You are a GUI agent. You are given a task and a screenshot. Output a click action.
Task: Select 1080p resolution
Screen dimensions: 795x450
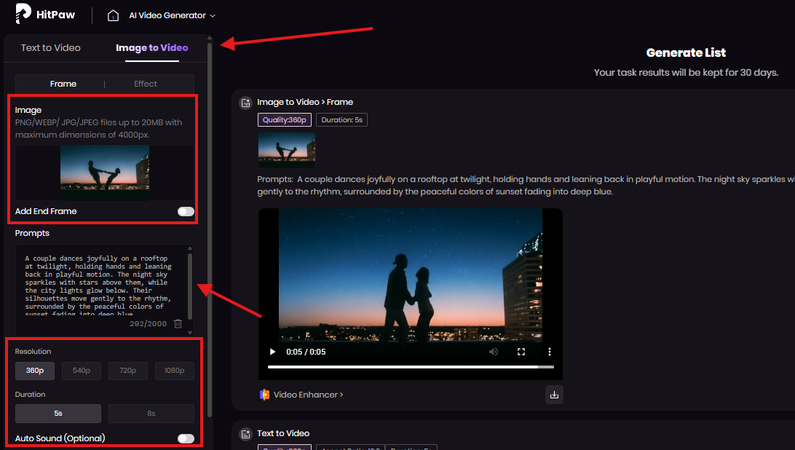174,370
